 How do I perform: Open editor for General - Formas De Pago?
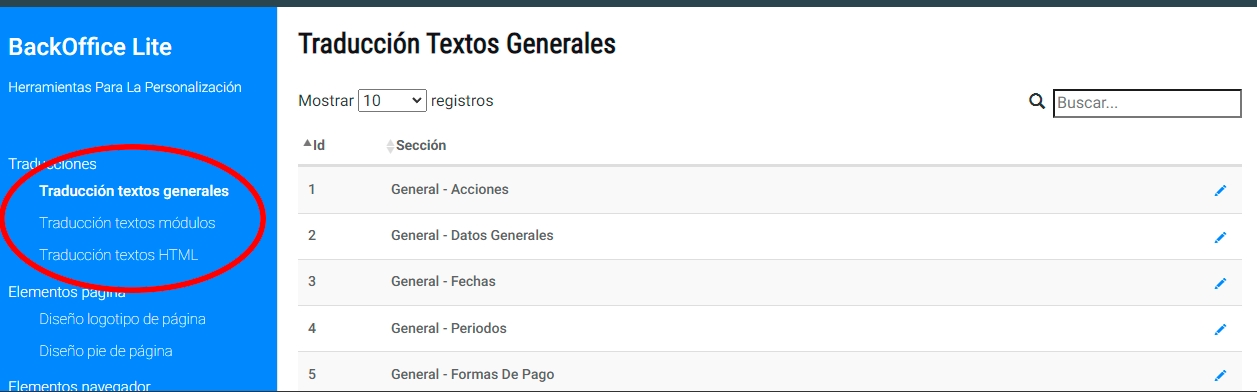click(1220, 374)
